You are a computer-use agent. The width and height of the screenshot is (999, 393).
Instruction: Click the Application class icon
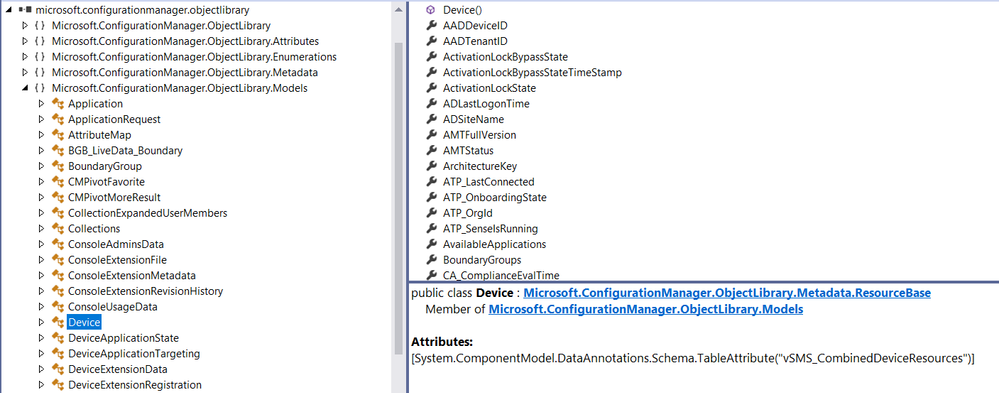point(58,104)
